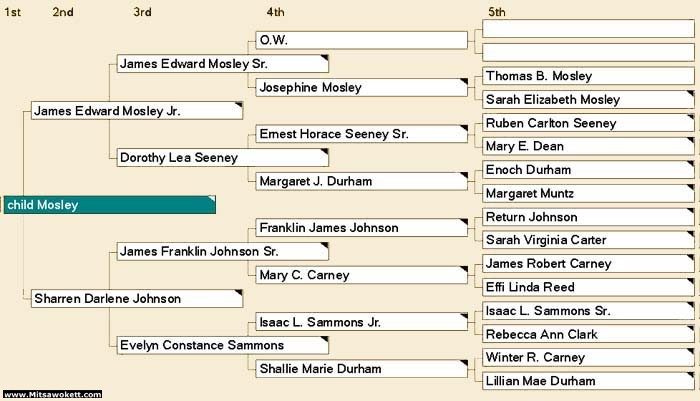Screen dimensions: 700x401
Task: Select Thomas B. Mosley in 5th generation
Action: 588,76
